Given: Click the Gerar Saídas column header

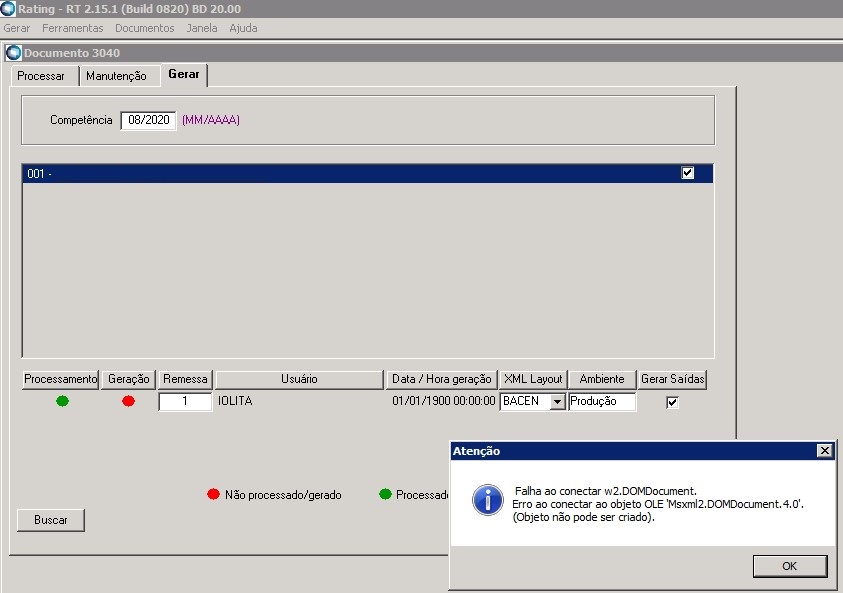Looking at the screenshot, I should point(673,379).
